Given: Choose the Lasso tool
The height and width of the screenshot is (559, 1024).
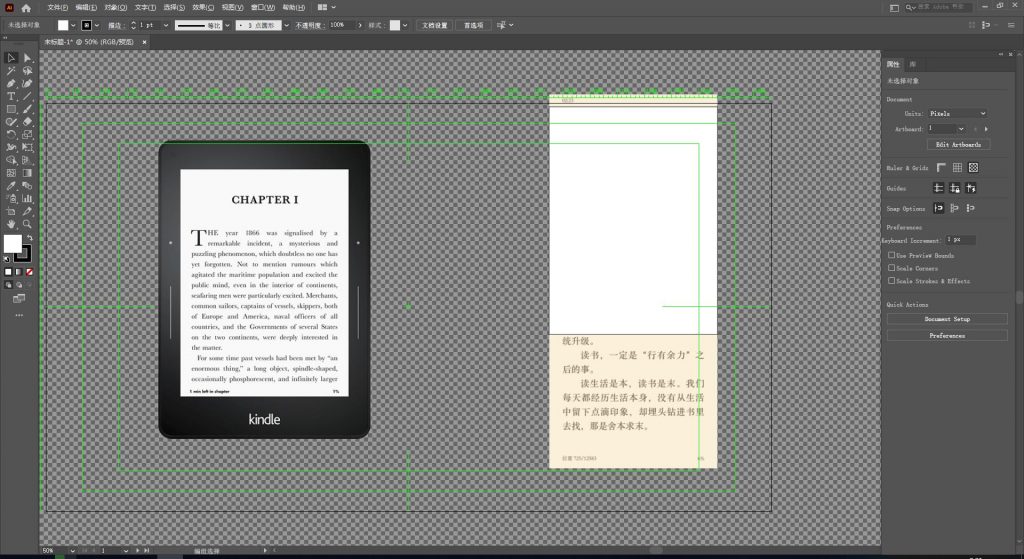Looking at the screenshot, I should pyautogui.click(x=27, y=71).
